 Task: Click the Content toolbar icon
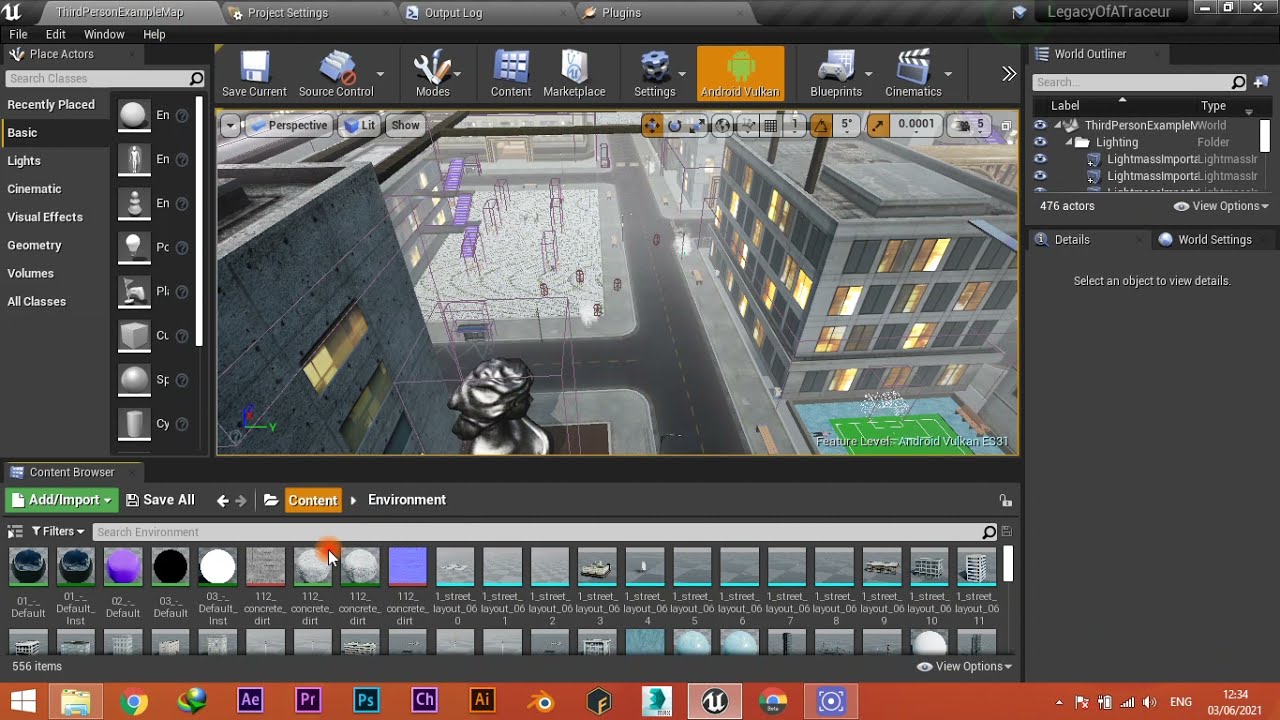(510, 74)
